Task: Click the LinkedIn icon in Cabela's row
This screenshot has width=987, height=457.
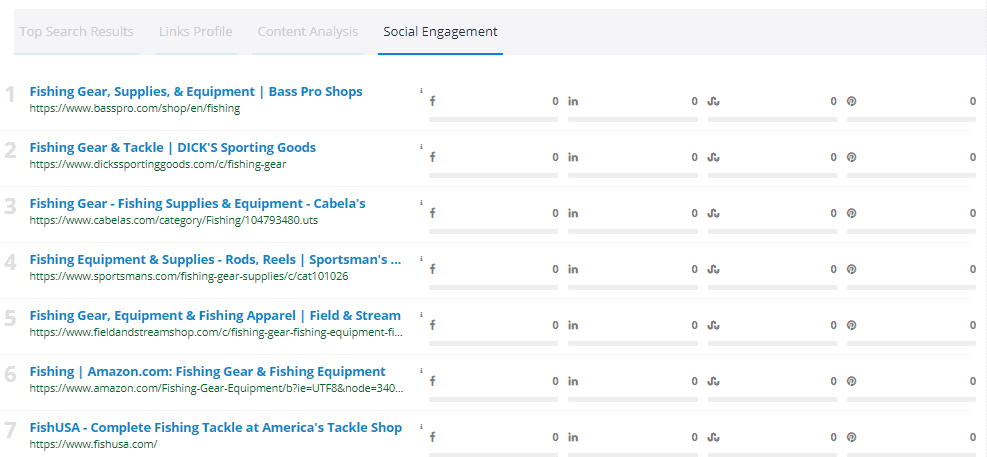Action: tap(573, 213)
